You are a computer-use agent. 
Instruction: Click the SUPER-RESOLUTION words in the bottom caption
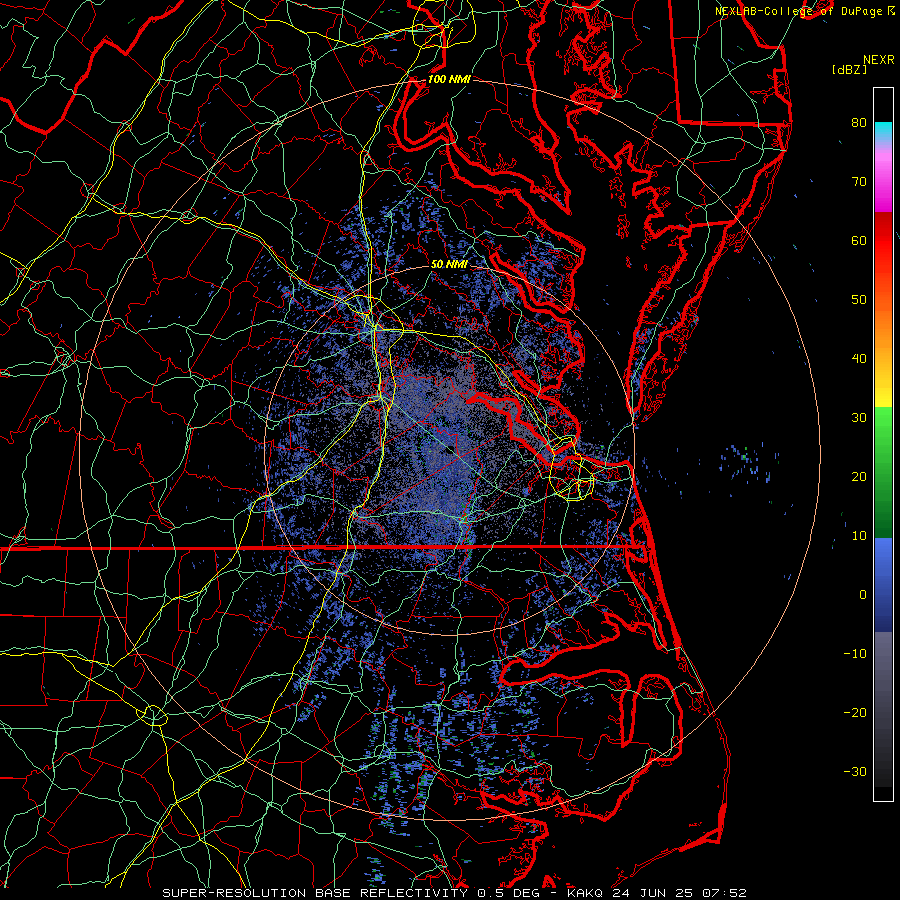234,893
